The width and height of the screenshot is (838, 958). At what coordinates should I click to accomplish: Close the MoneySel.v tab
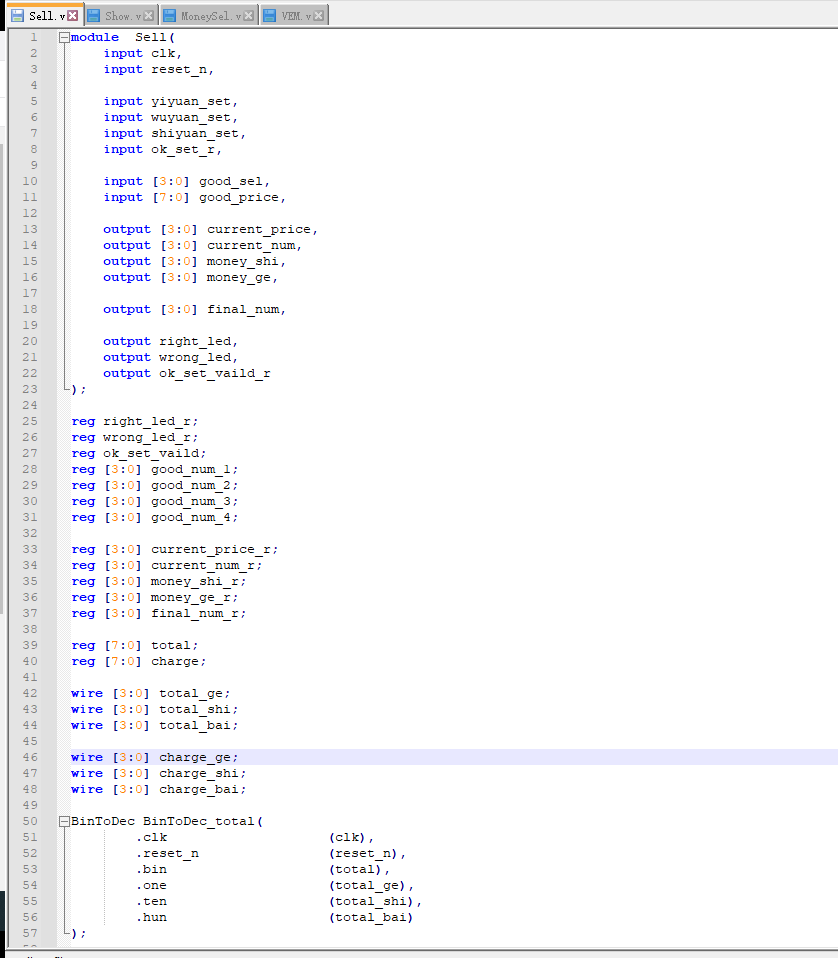coord(248,16)
